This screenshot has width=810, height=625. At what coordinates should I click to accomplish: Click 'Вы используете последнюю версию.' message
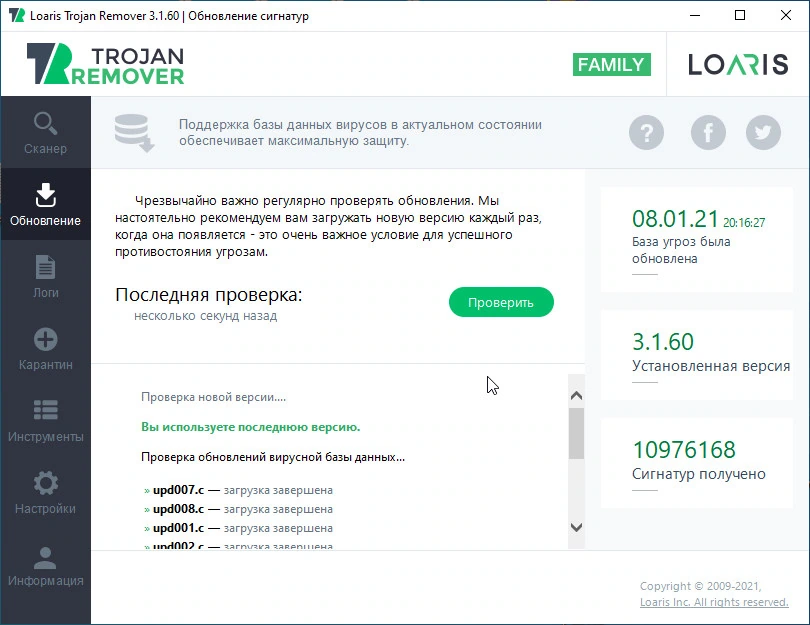point(251,427)
